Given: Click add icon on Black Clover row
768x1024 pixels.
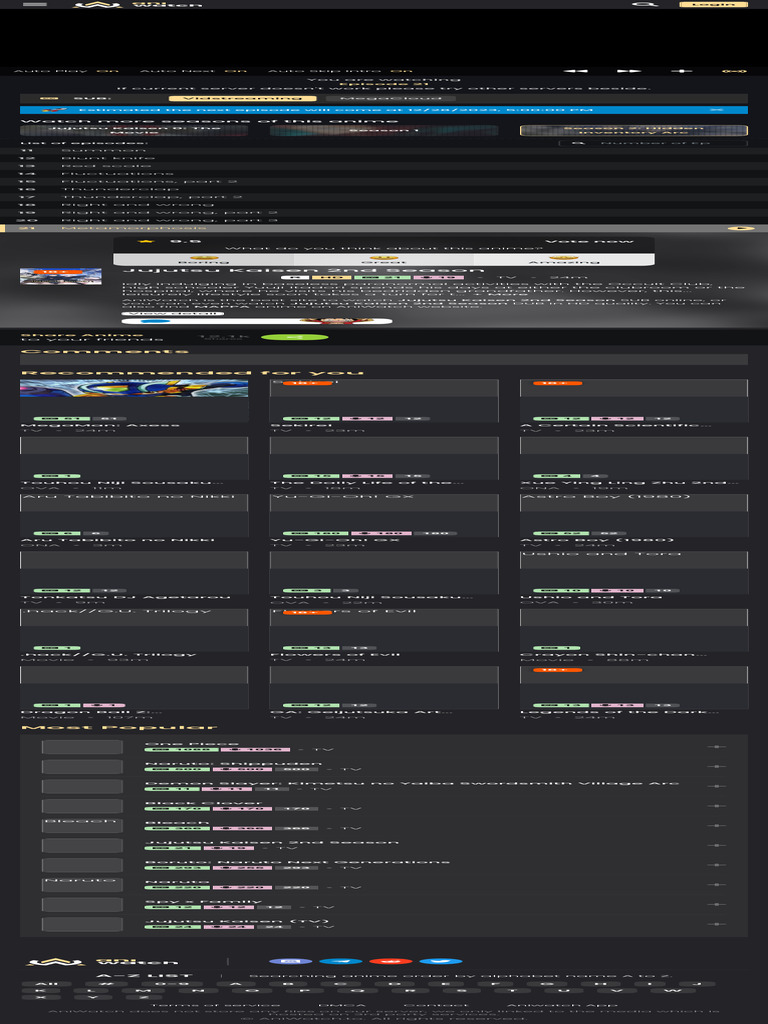Looking at the screenshot, I should tap(716, 806).
